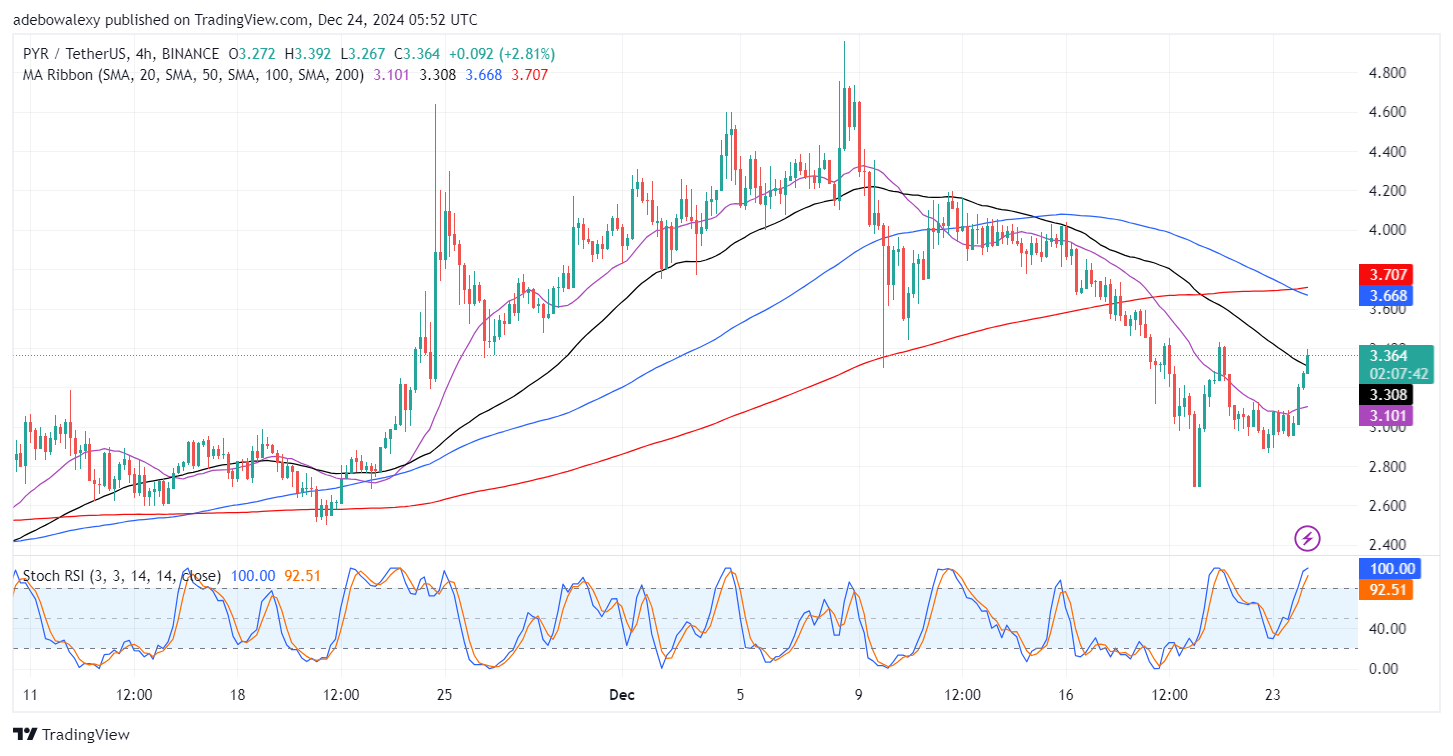Click the '18' date label on time axis
1453x756 pixels.
pyautogui.click(x=237, y=694)
